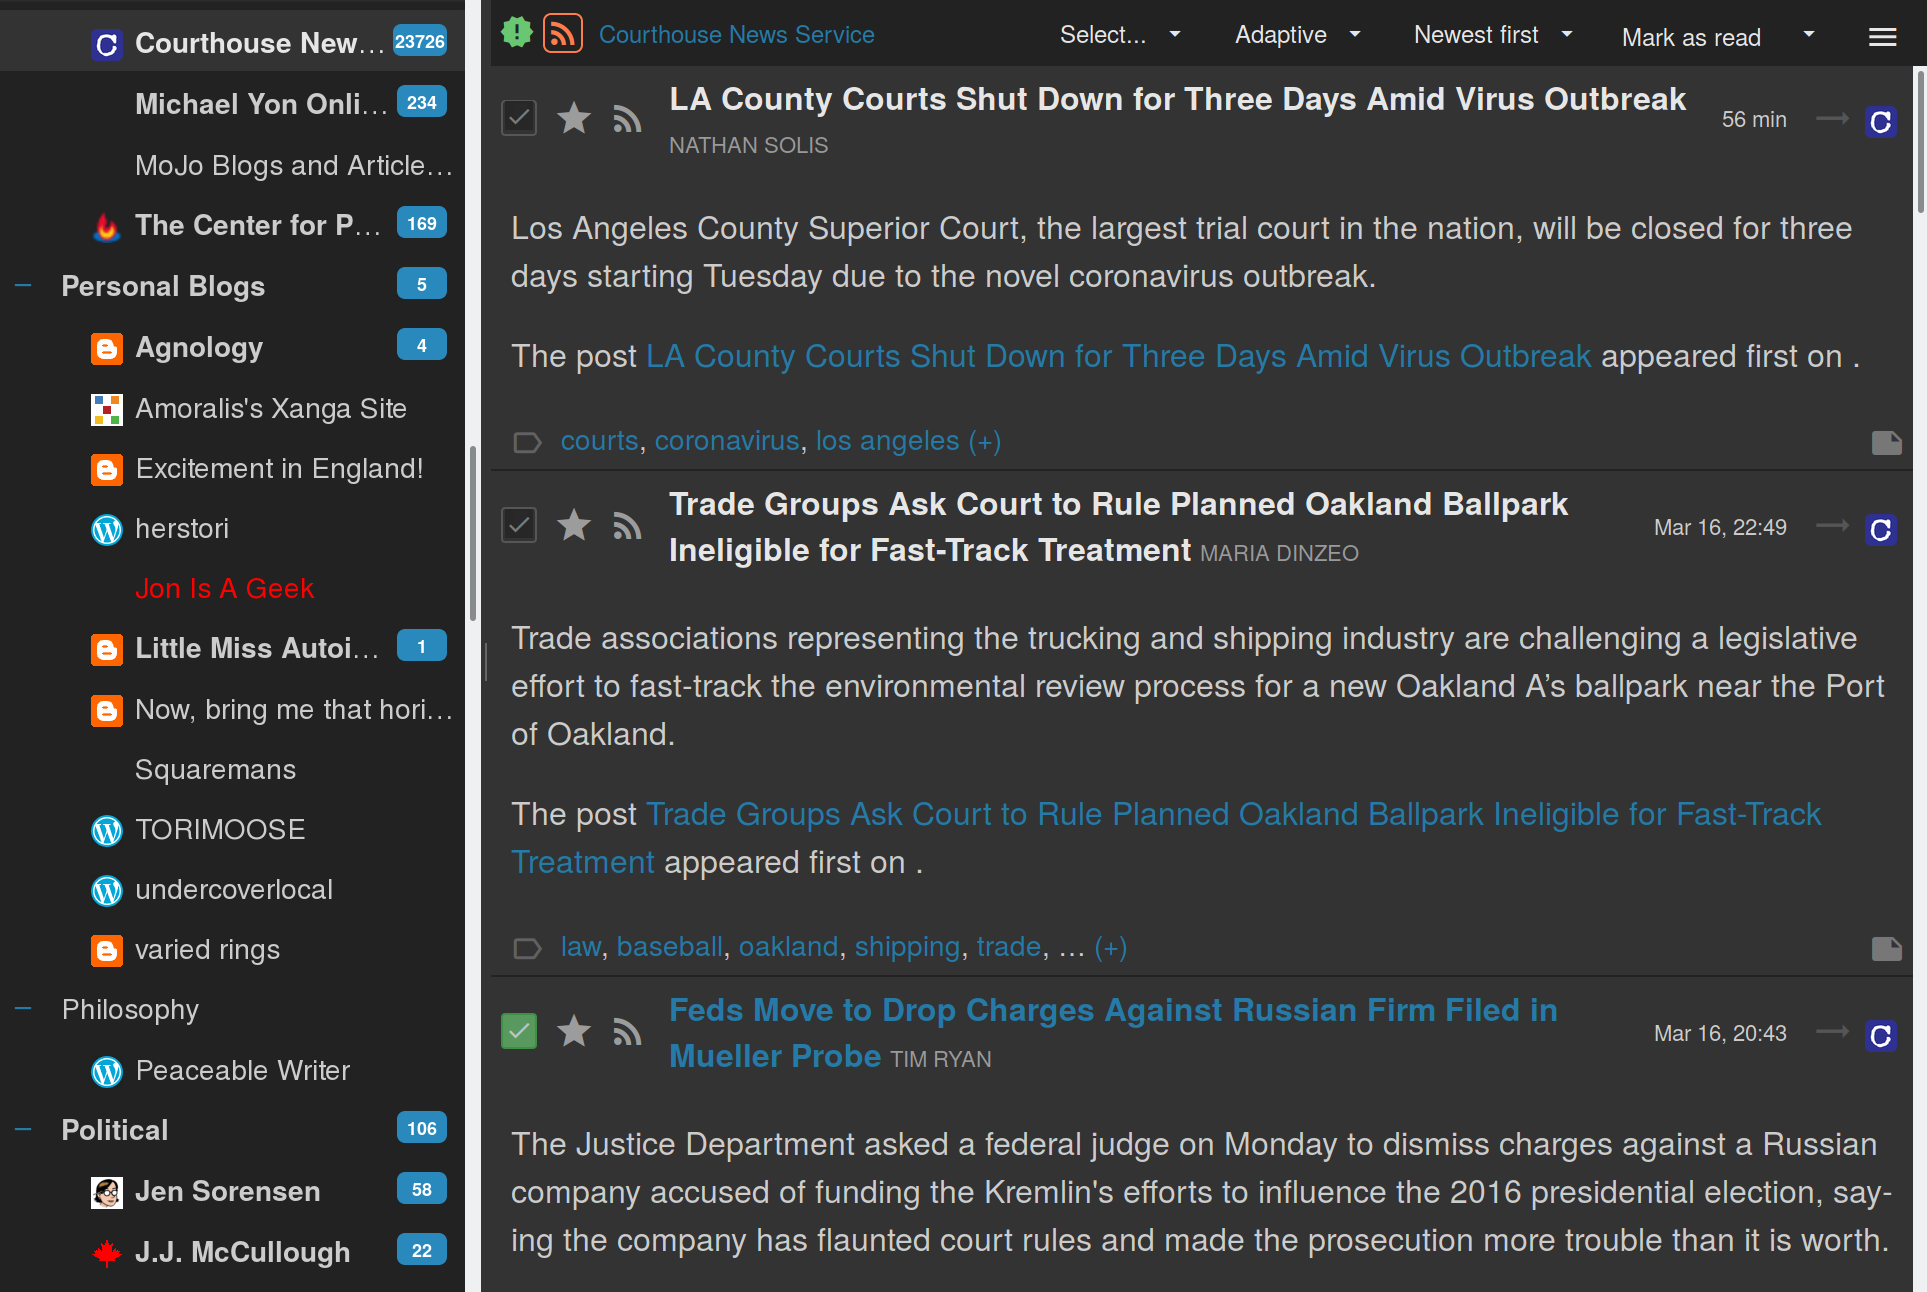Click Courthouse favicon on LA County article

point(1880,122)
